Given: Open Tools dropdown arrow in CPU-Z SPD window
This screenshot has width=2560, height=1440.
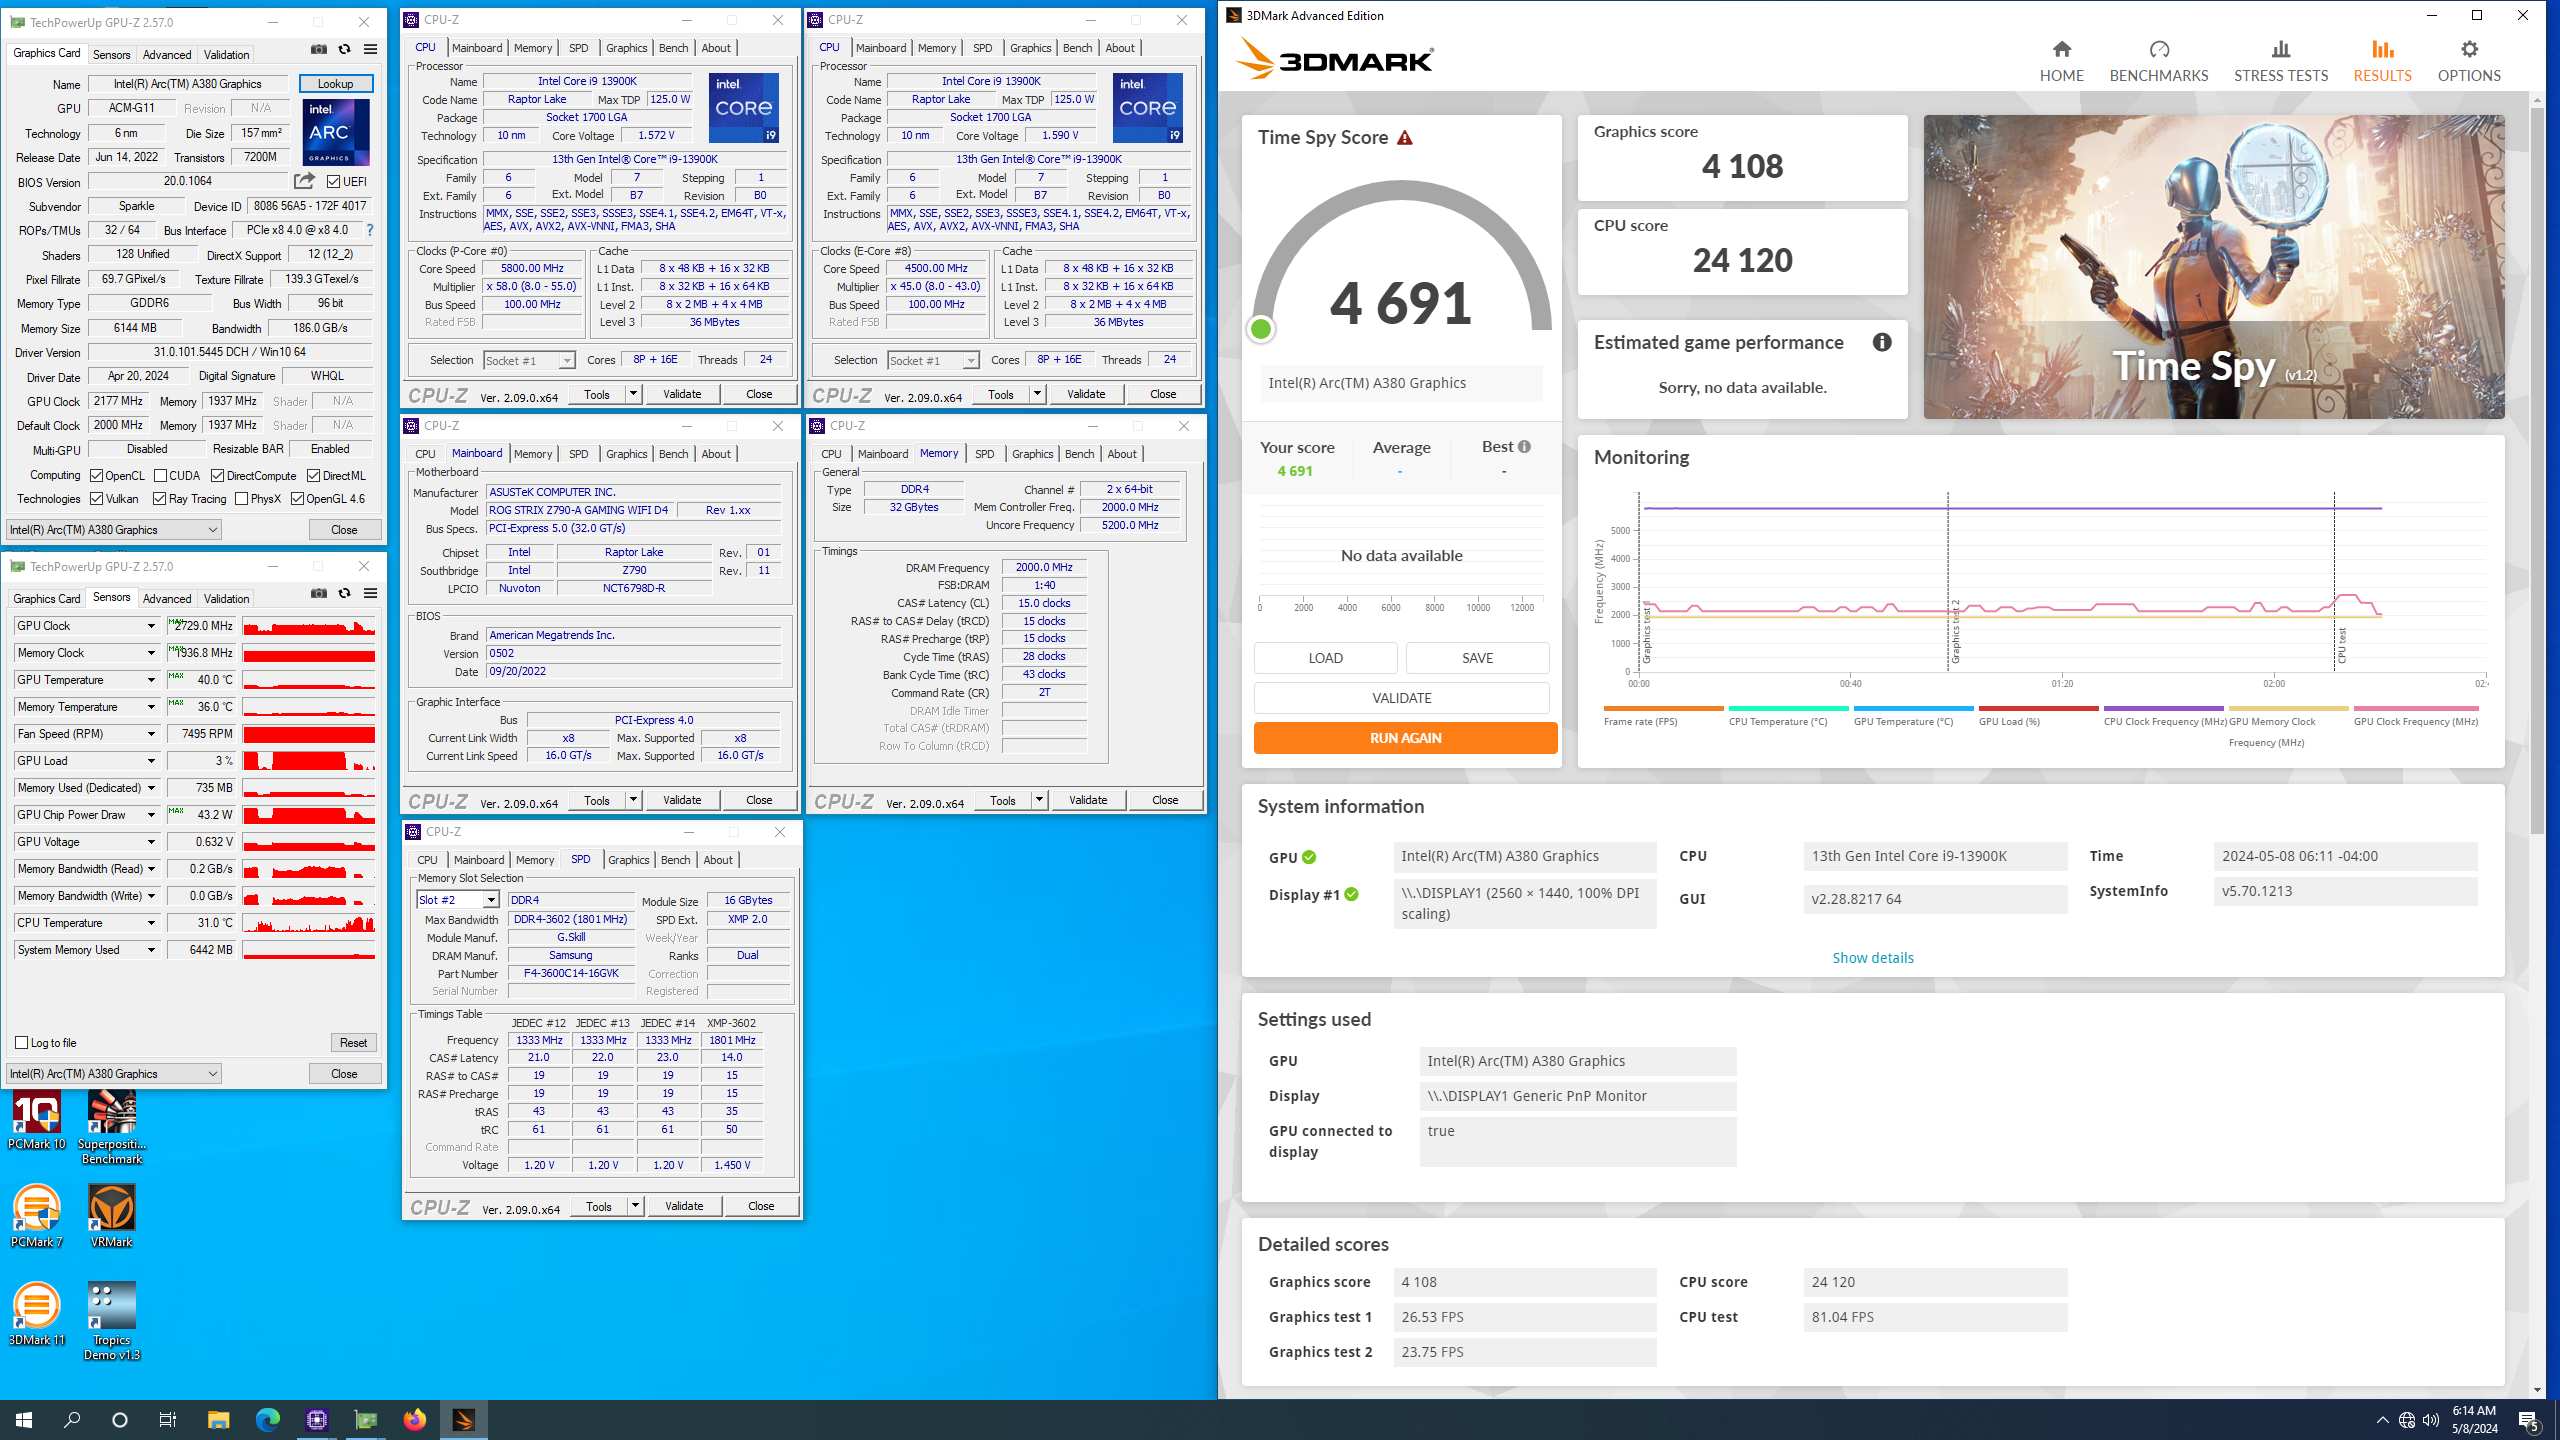Looking at the screenshot, I should 635,1206.
